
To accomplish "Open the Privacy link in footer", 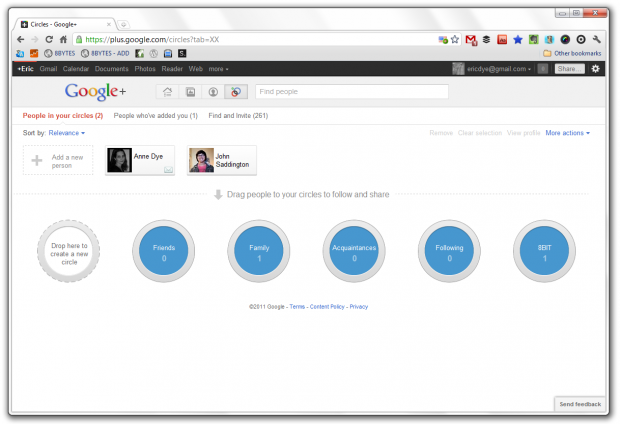I will pyautogui.click(x=359, y=307).
